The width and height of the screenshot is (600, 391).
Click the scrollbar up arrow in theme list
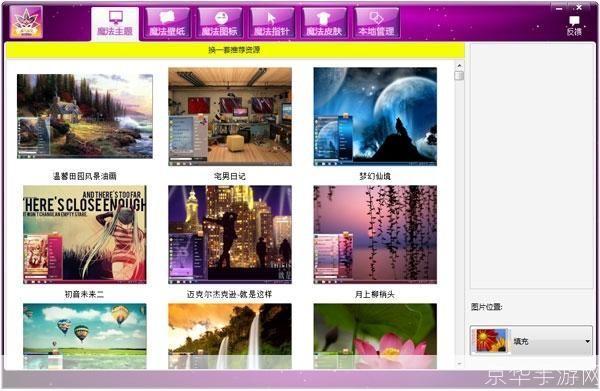(459, 66)
